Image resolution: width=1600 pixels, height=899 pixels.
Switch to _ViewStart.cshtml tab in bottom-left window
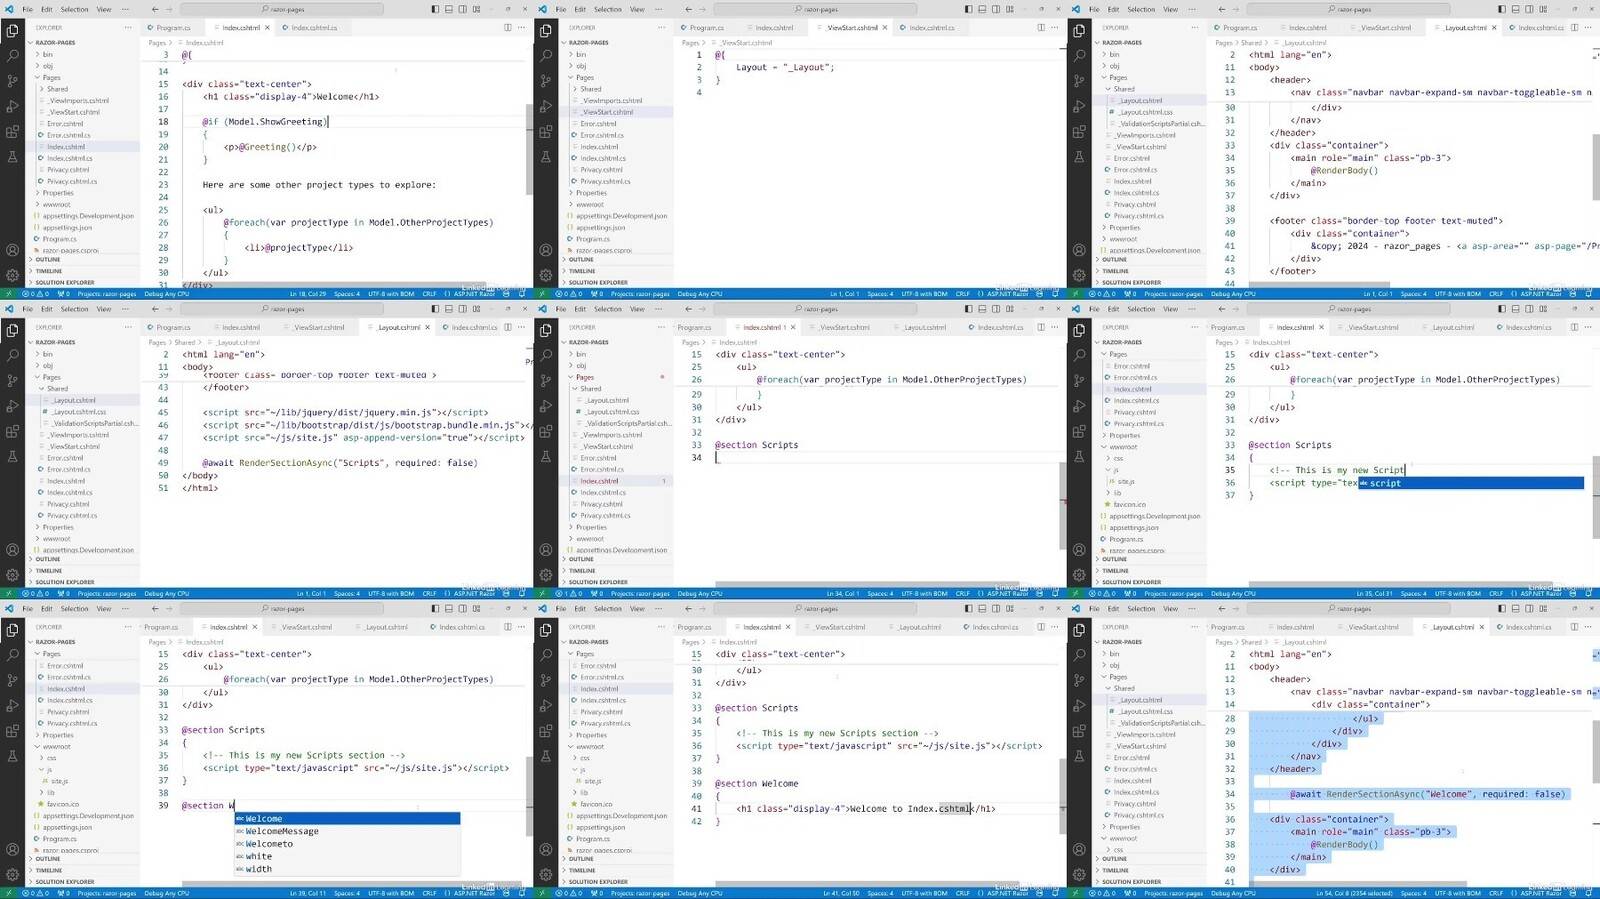point(306,627)
